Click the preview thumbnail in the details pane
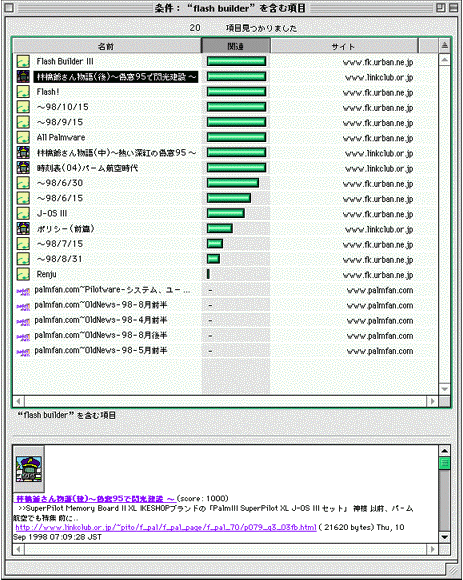The image size is (463, 580). coord(29,469)
